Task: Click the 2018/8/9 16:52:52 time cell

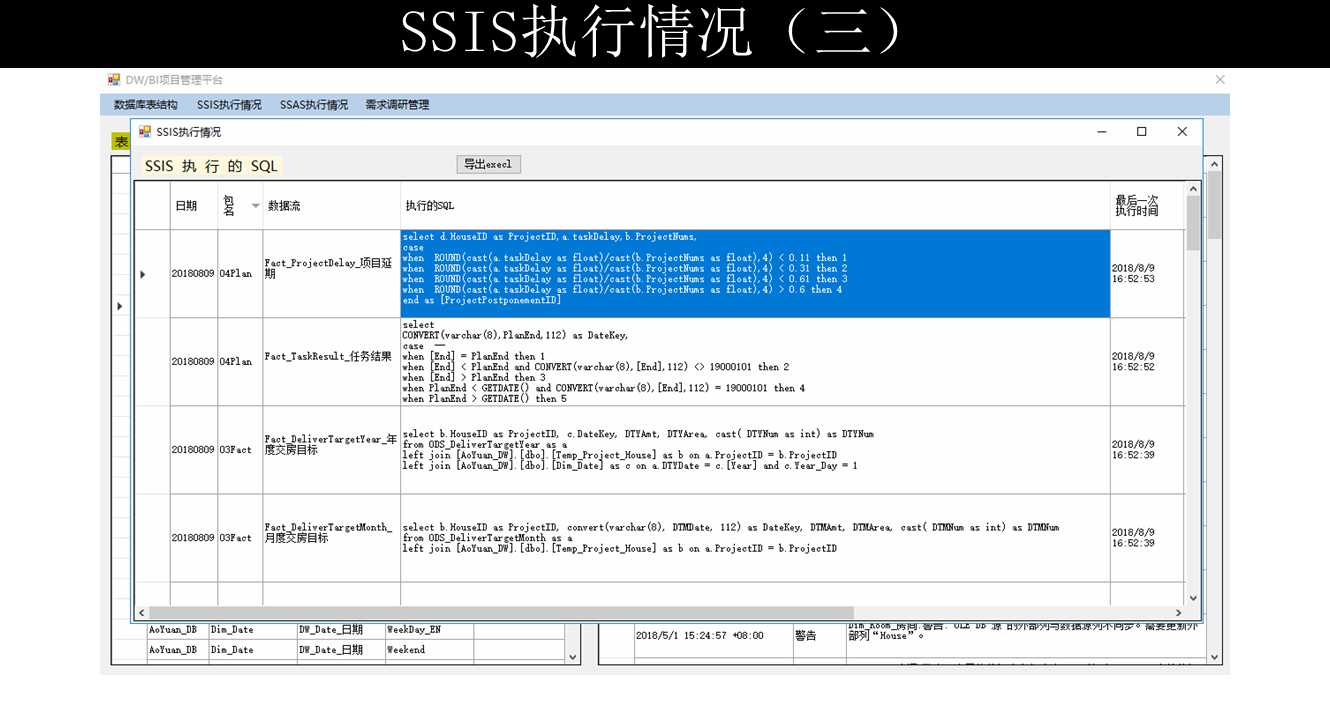Action: [1147, 362]
